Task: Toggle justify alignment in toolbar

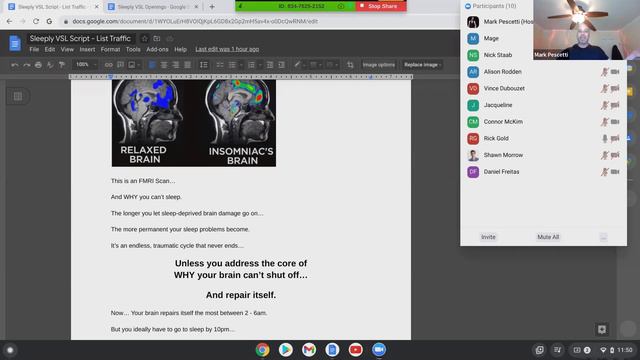Action: 187,64
